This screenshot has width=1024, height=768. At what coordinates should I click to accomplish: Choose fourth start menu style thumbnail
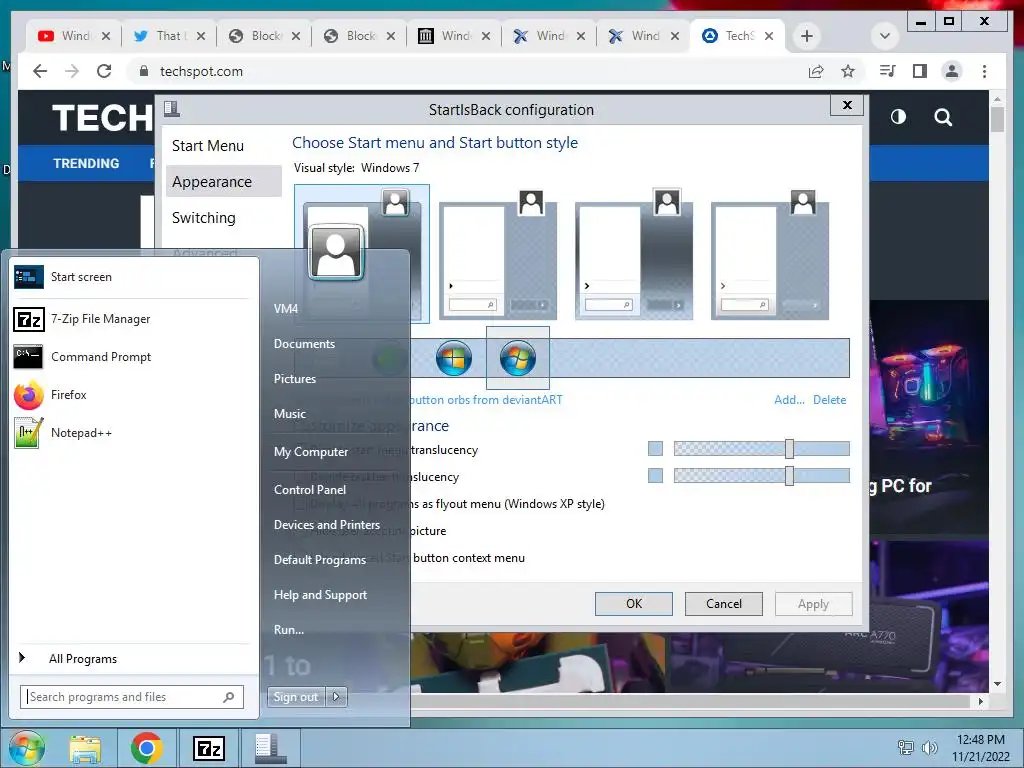(770, 255)
